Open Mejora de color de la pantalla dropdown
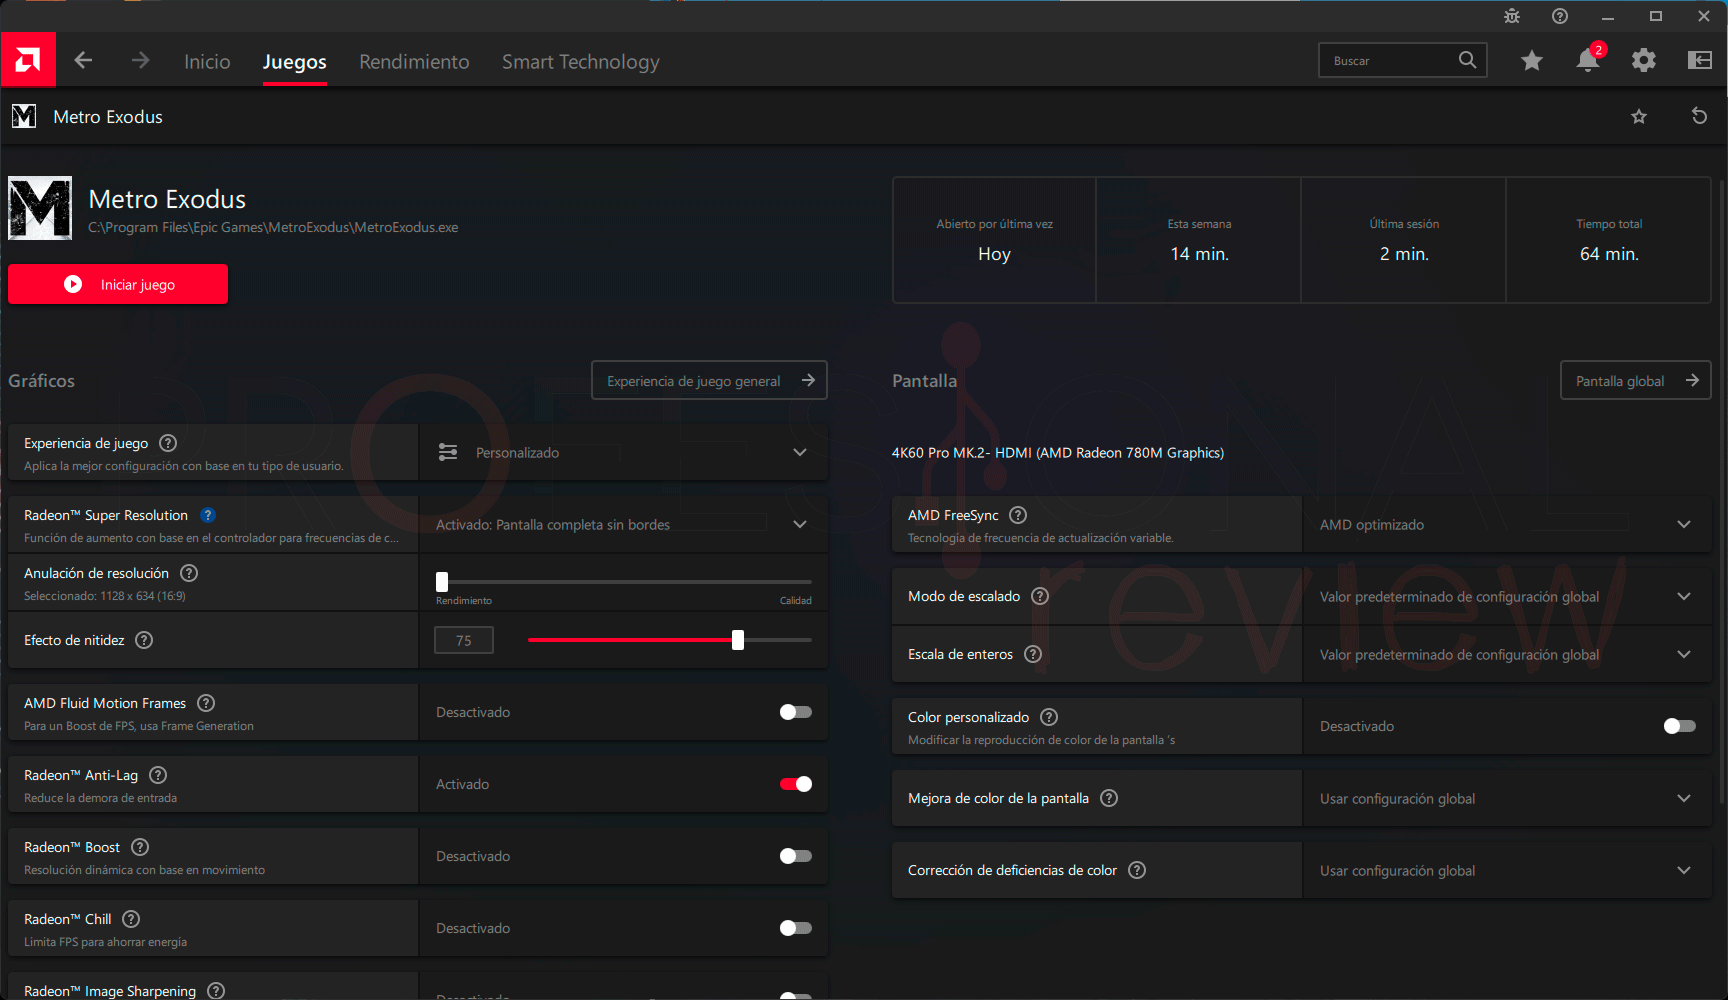Screen dimensions: 1728x1000 (x=1507, y=798)
